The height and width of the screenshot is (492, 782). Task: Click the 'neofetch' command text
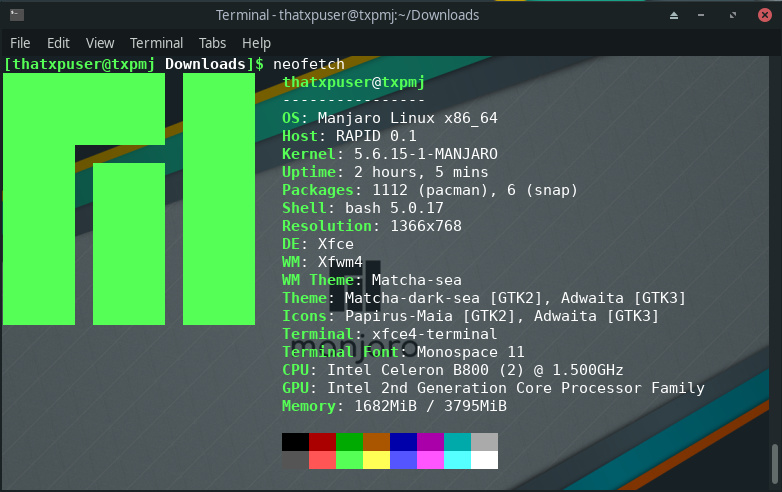point(309,64)
